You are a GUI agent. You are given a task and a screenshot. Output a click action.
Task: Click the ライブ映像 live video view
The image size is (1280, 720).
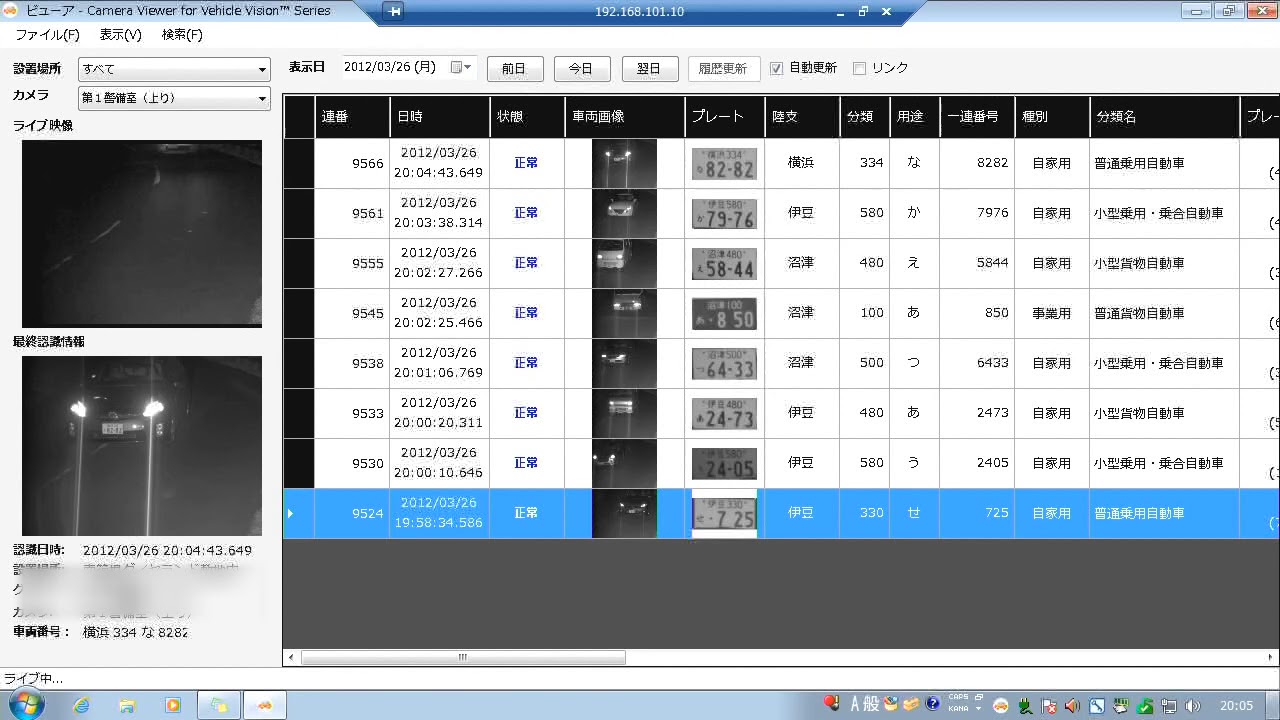[142, 233]
